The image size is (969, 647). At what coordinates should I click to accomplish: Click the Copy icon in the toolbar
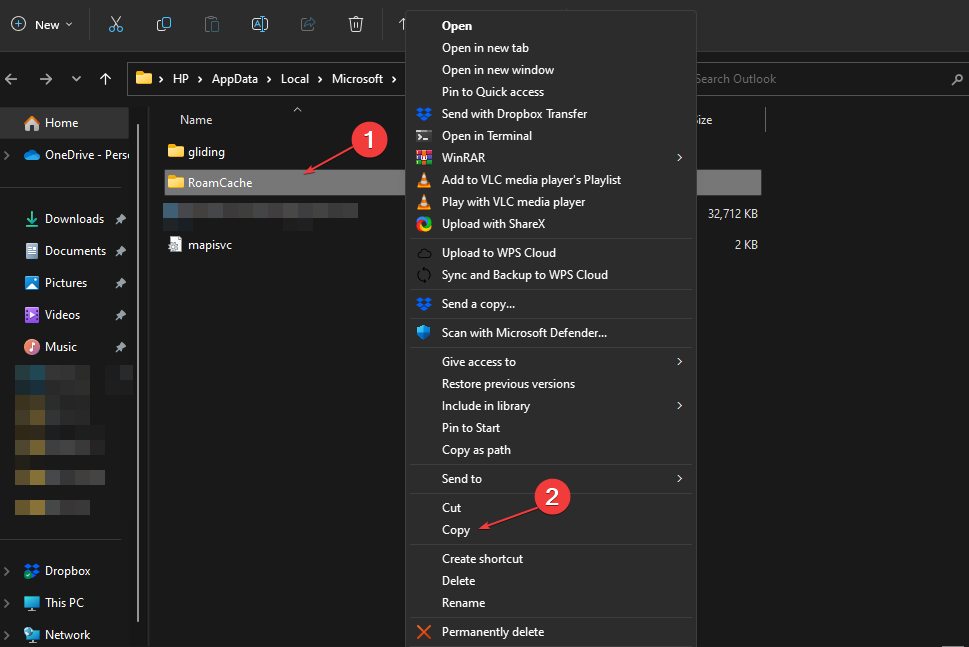click(163, 23)
